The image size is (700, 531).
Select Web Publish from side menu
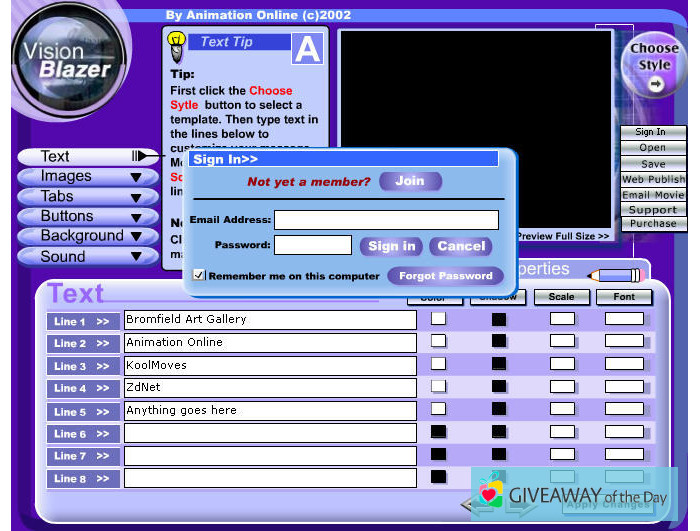pos(653,180)
